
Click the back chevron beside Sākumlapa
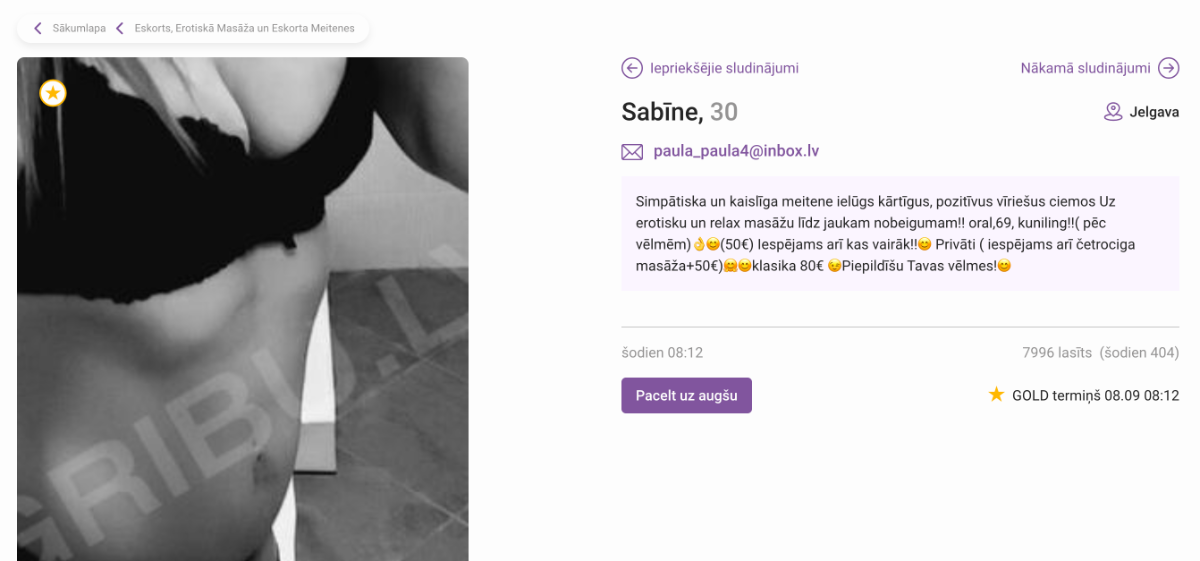coord(38,28)
